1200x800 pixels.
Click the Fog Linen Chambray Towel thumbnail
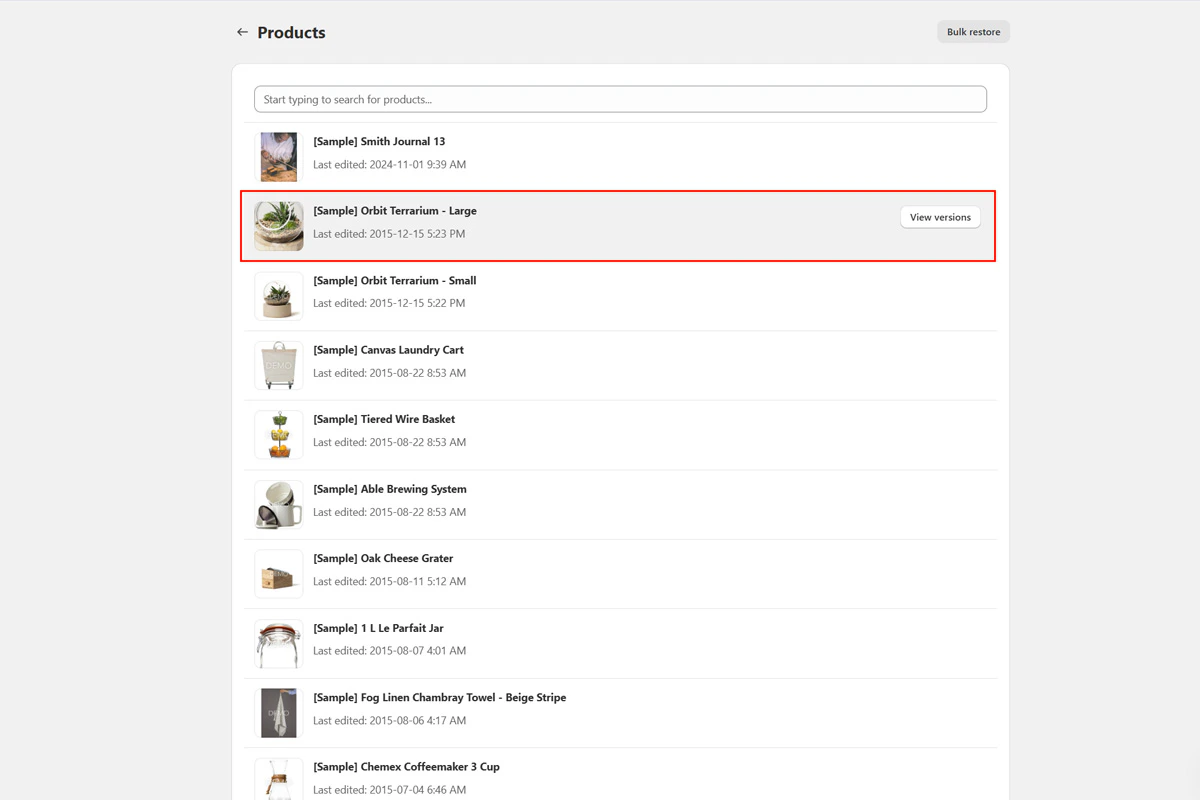(x=278, y=712)
